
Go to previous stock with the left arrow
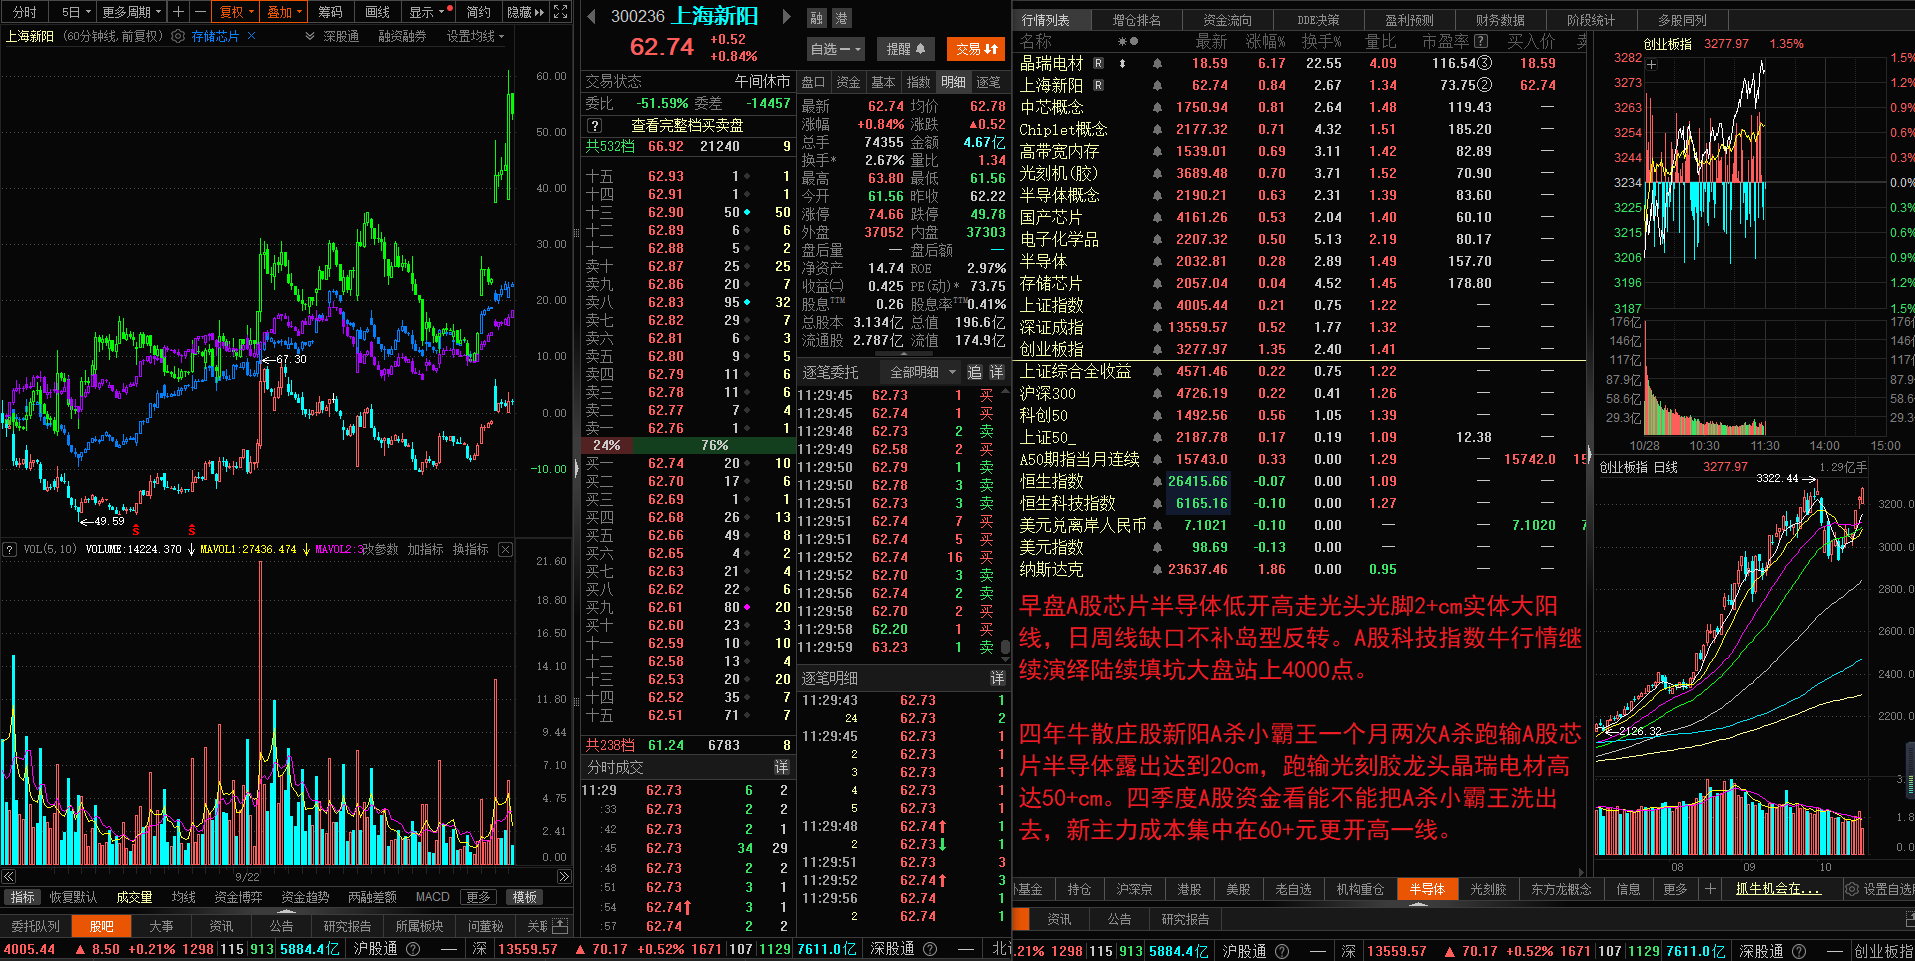click(x=591, y=16)
